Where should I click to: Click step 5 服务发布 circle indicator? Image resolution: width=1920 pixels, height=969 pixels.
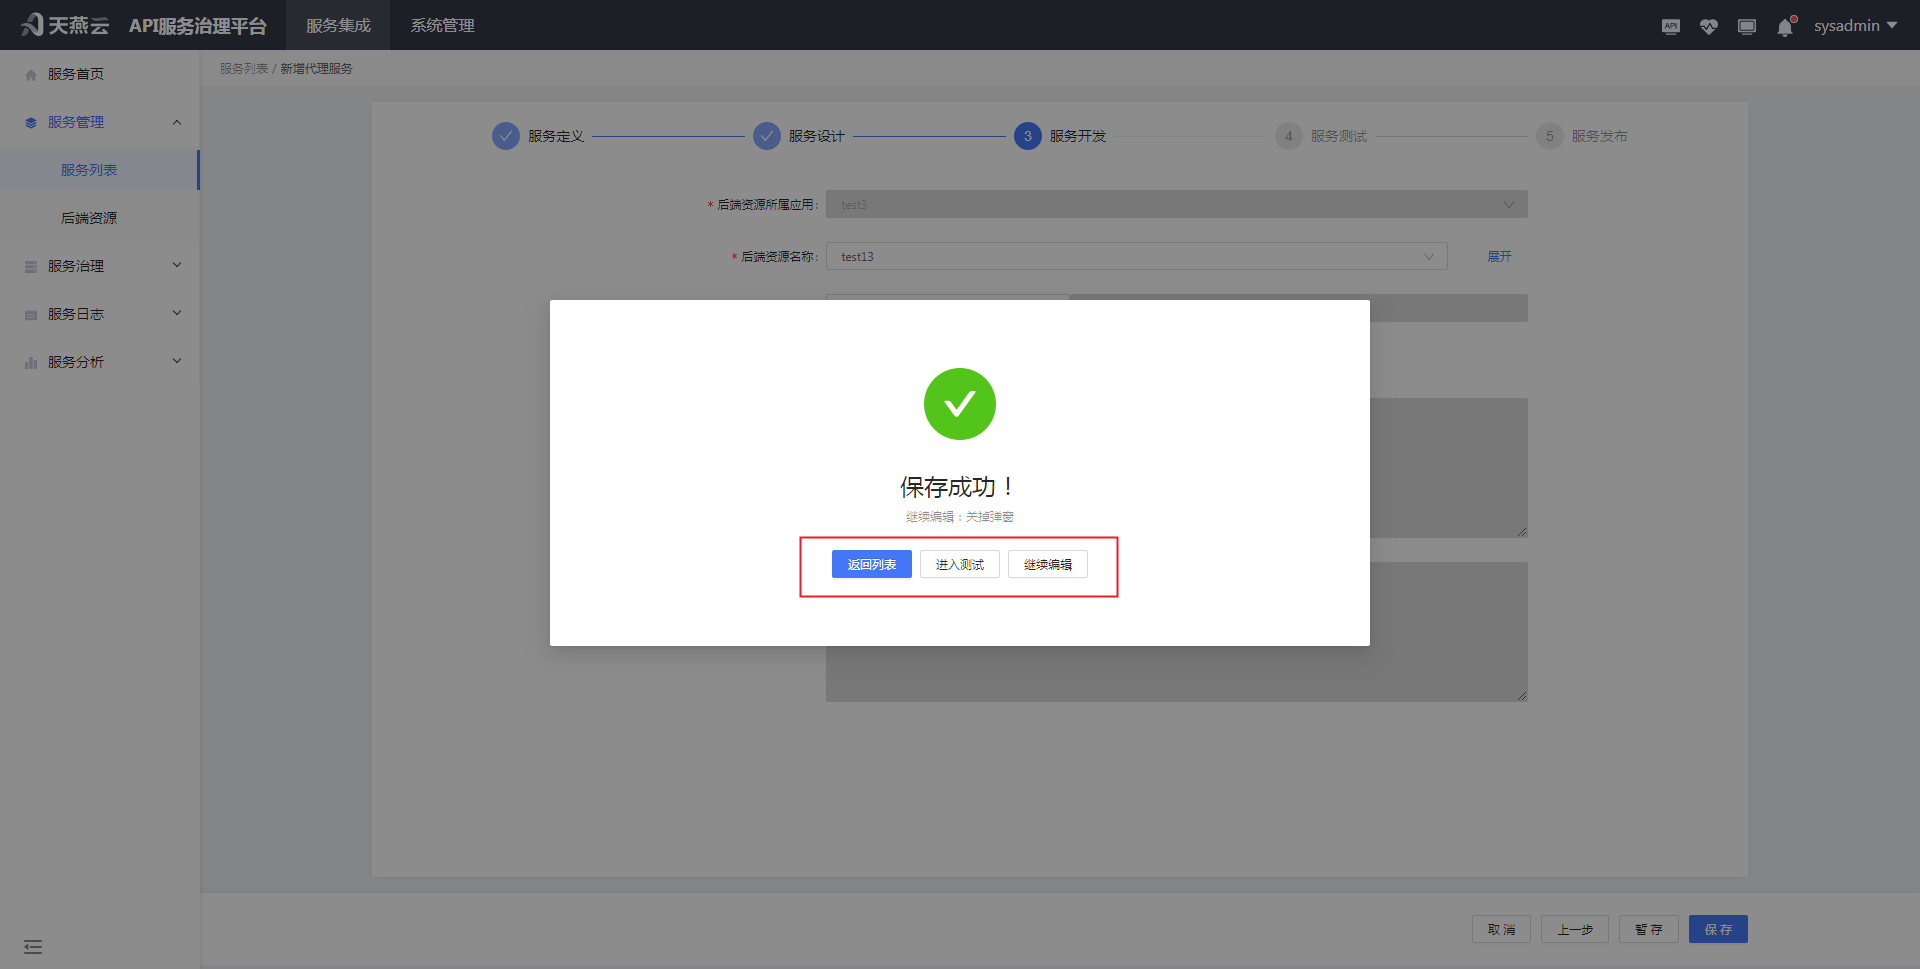1550,136
